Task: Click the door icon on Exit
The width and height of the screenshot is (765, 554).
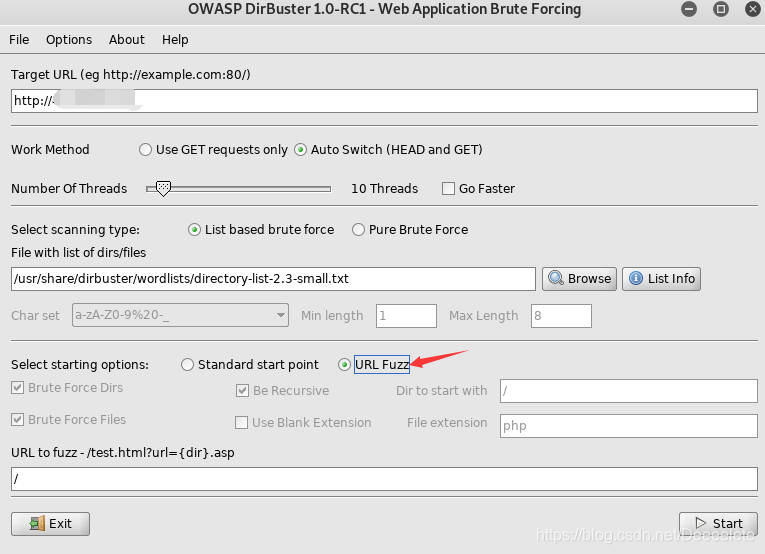Action: tap(37, 524)
